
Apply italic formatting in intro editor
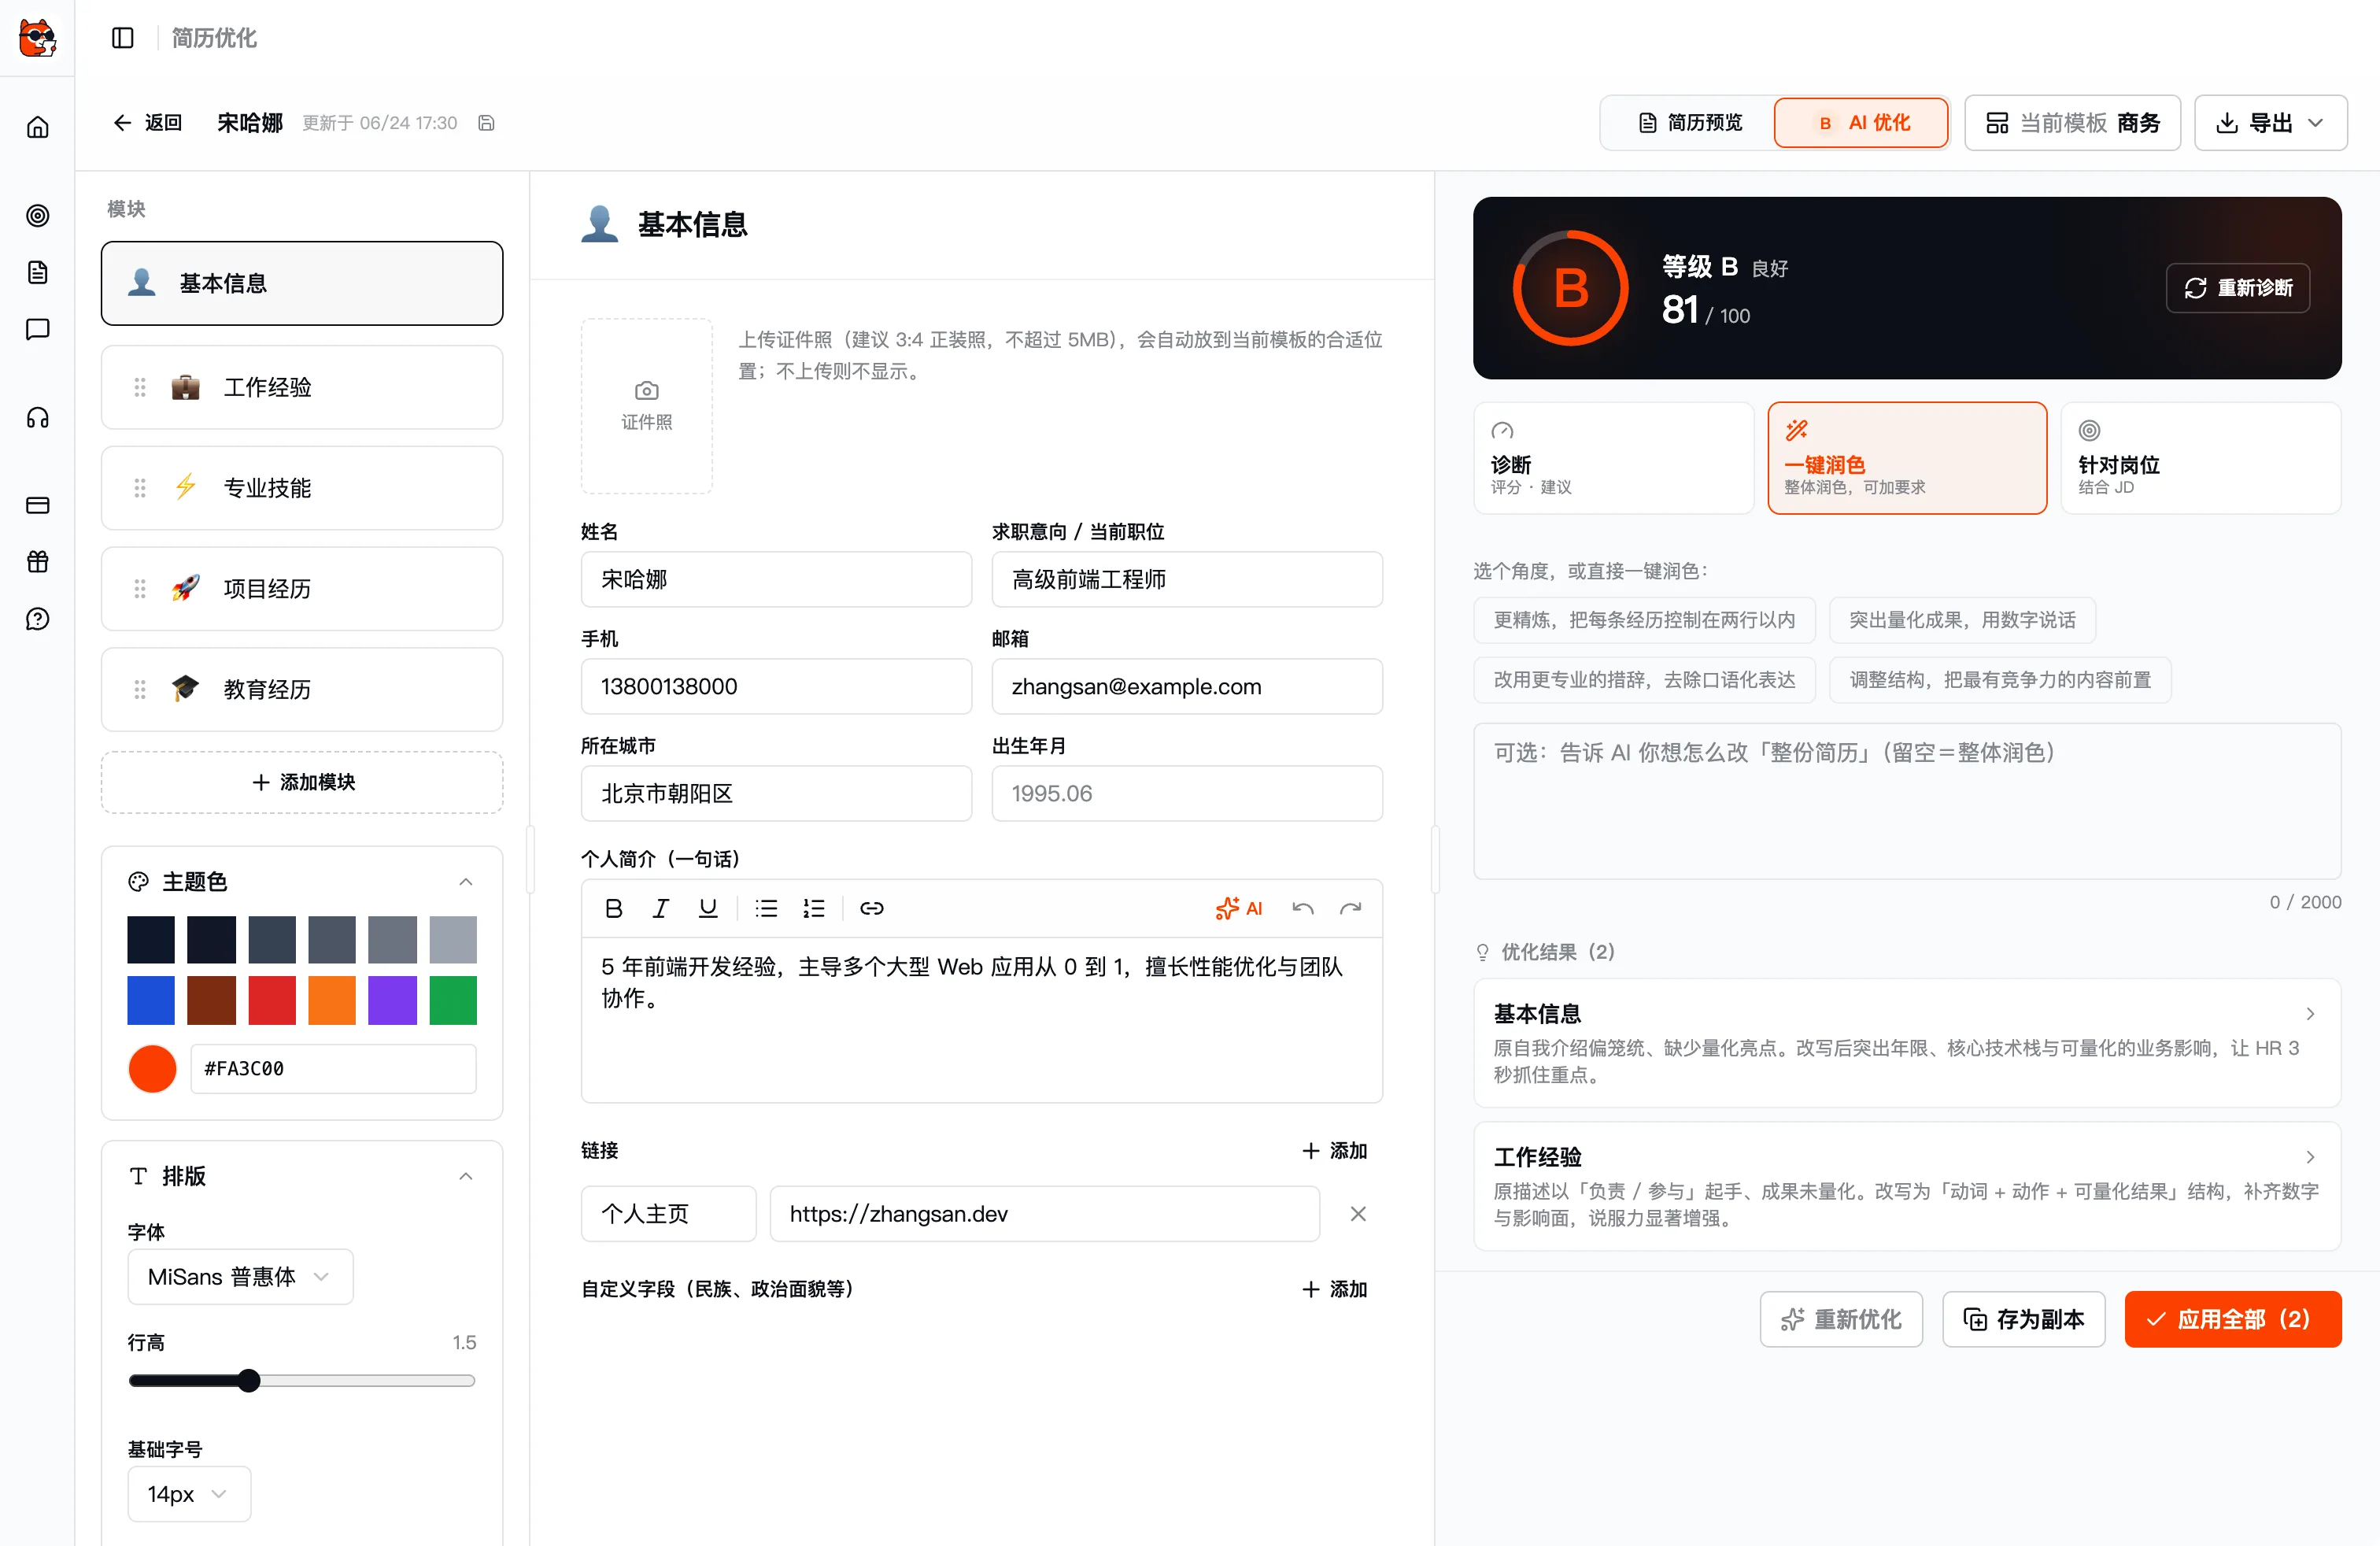coord(660,908)
